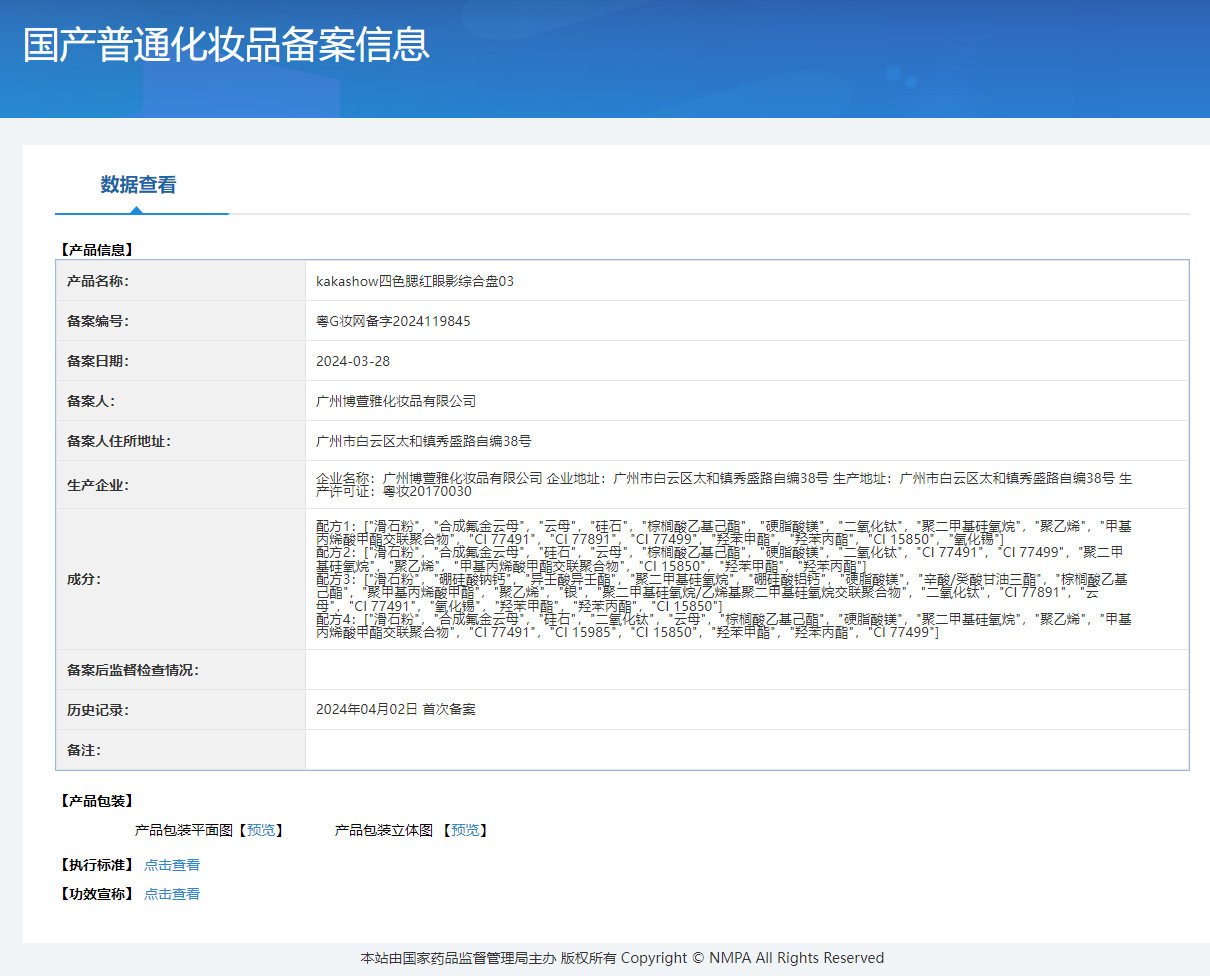Select filing date 2024-03-28
1210x976 pixels.
pos(353,361)
